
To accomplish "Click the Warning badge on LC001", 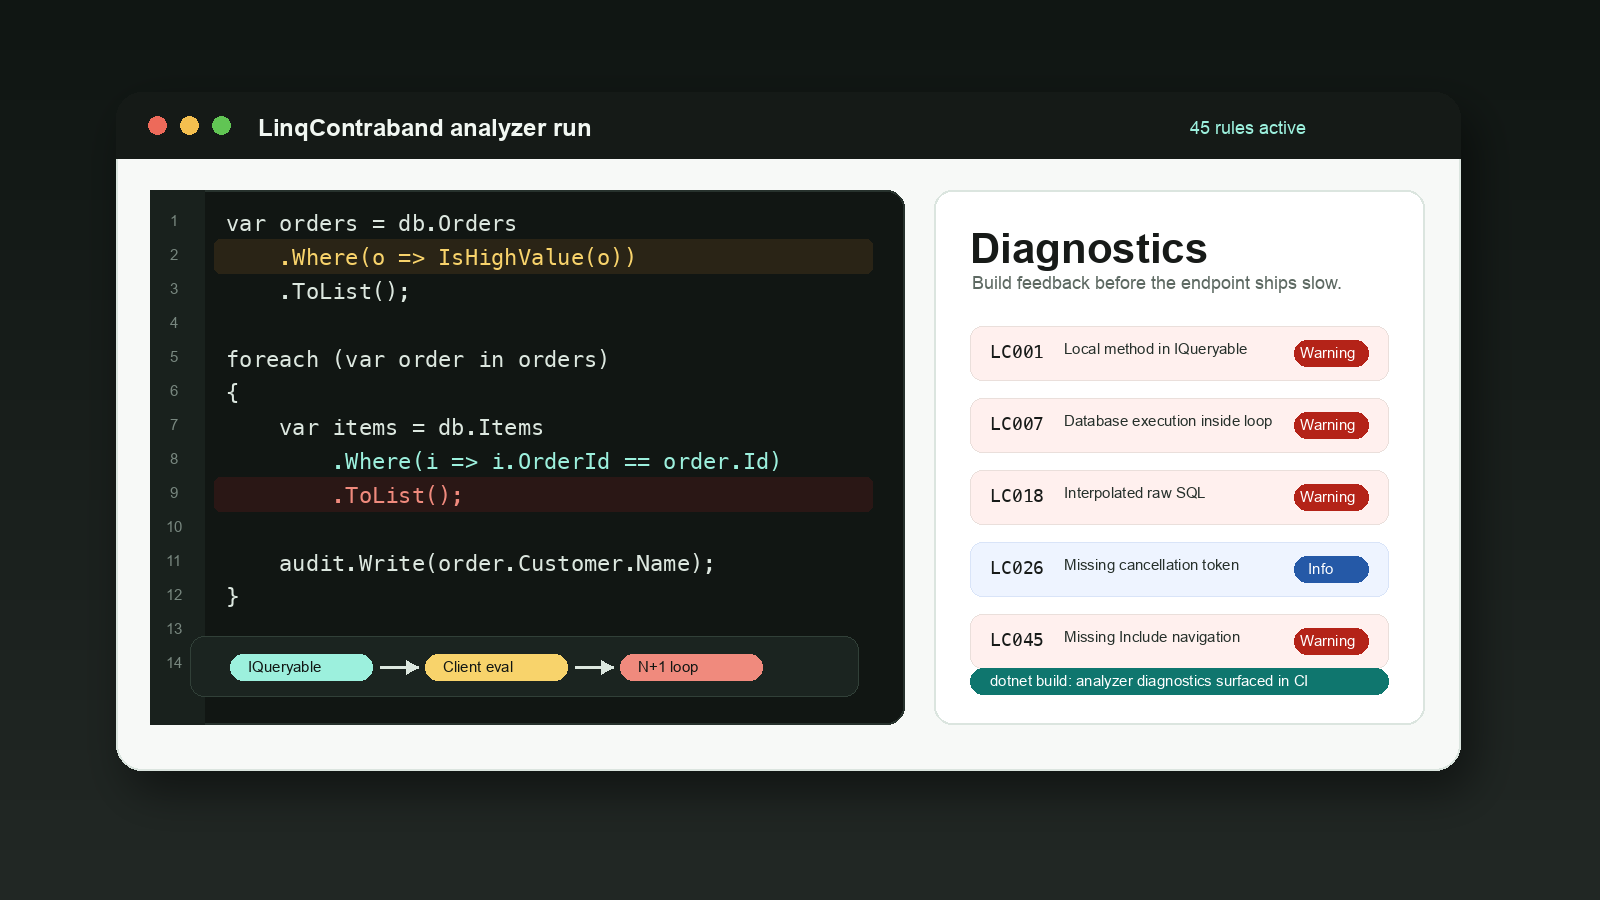I will (x=1331, y=353).
